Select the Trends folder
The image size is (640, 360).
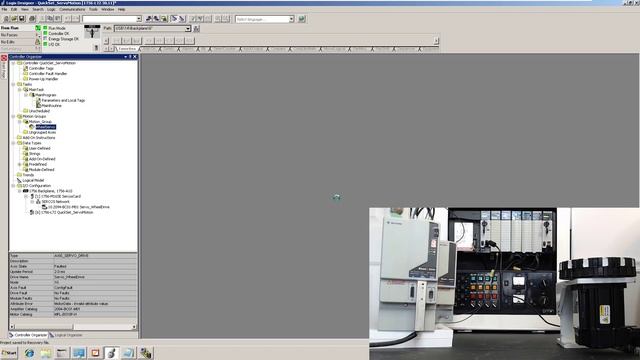click(28, 175)
